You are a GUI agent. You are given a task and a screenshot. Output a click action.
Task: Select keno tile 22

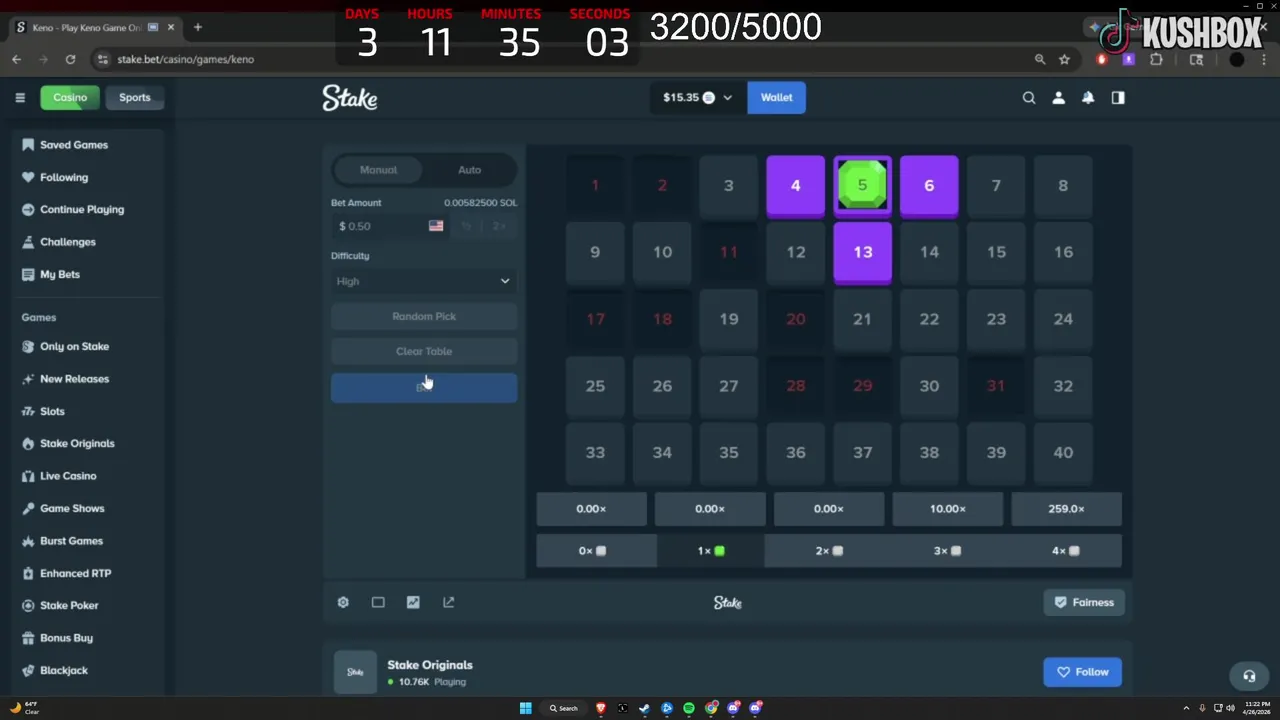pos(929,320)
